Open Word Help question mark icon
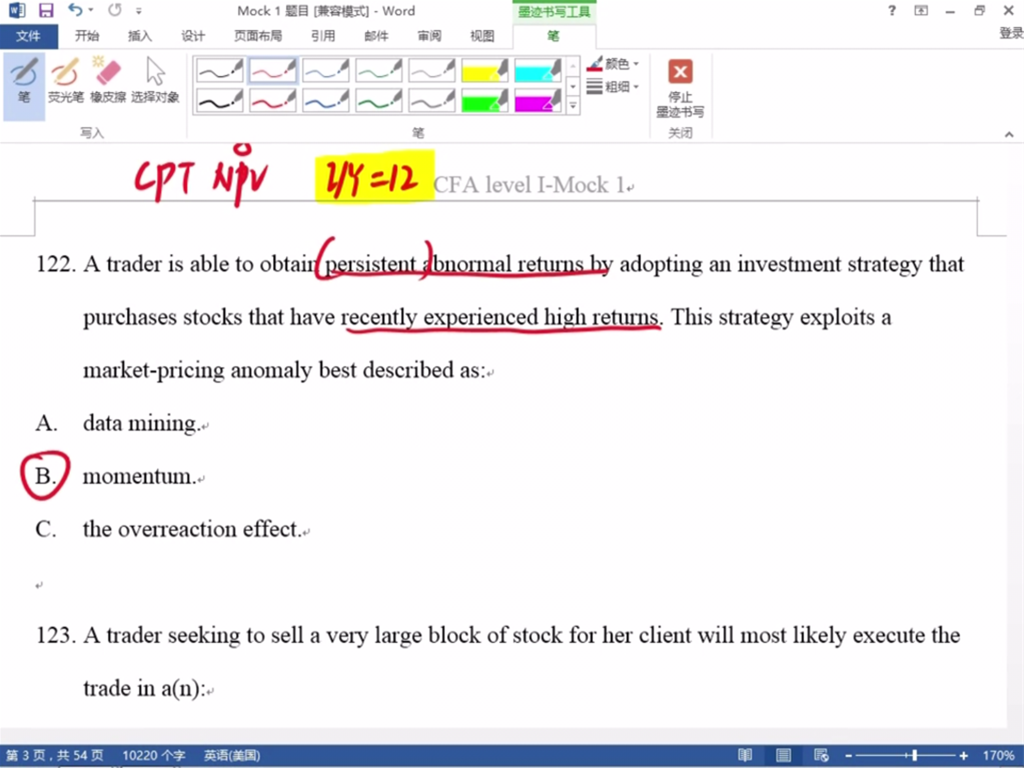Image resolution: width=1024 pixels, height=768 pixels. pyautogui.click(x=891, y=11)
